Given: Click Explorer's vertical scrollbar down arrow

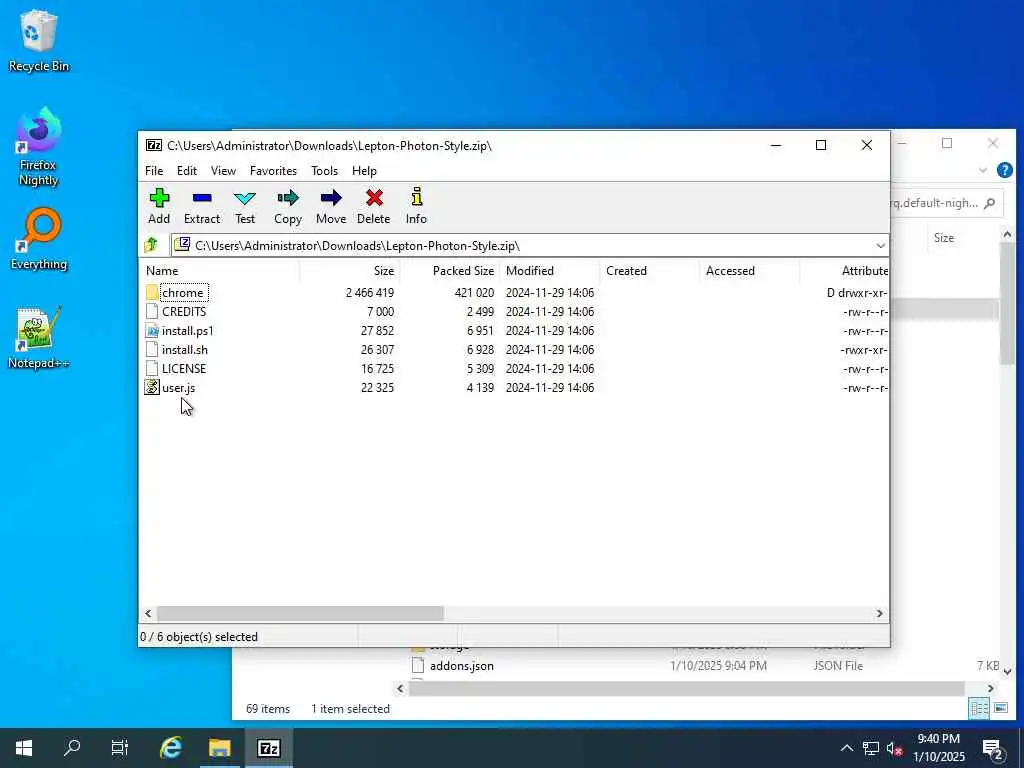Looking at the screenshot, I should pyautogui.click(x=1007, y=671).
